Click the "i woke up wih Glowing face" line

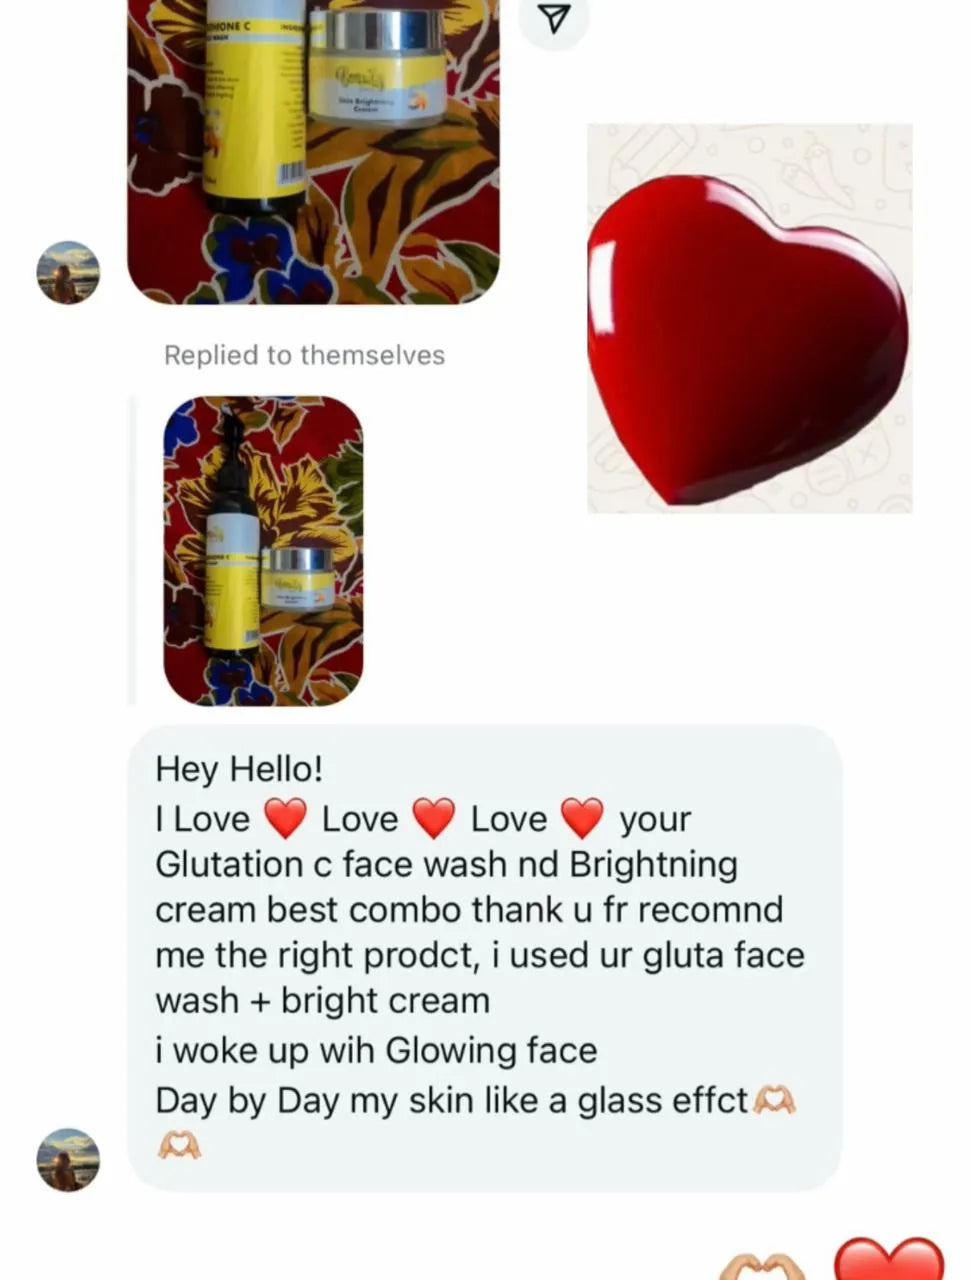pos(376,1050)
